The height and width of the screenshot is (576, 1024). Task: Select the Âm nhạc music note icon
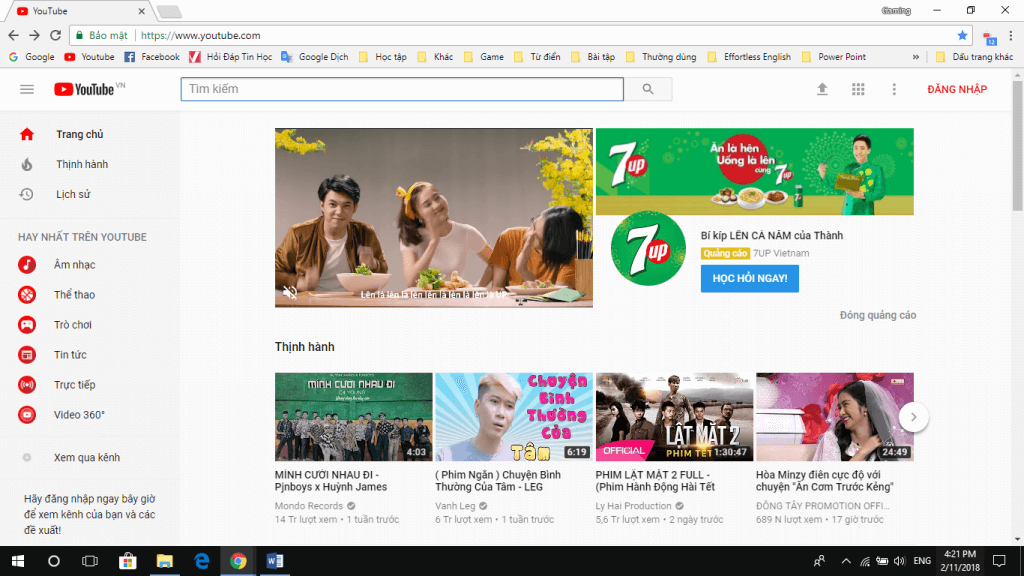(x=28, y=264)
